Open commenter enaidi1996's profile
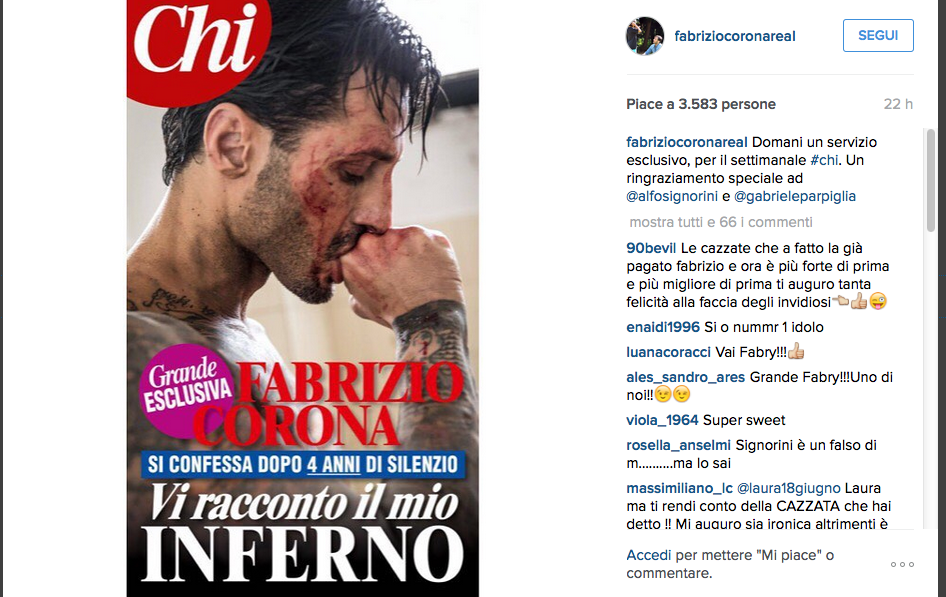Viewport: 946px width, 597px height. point(662,327)
